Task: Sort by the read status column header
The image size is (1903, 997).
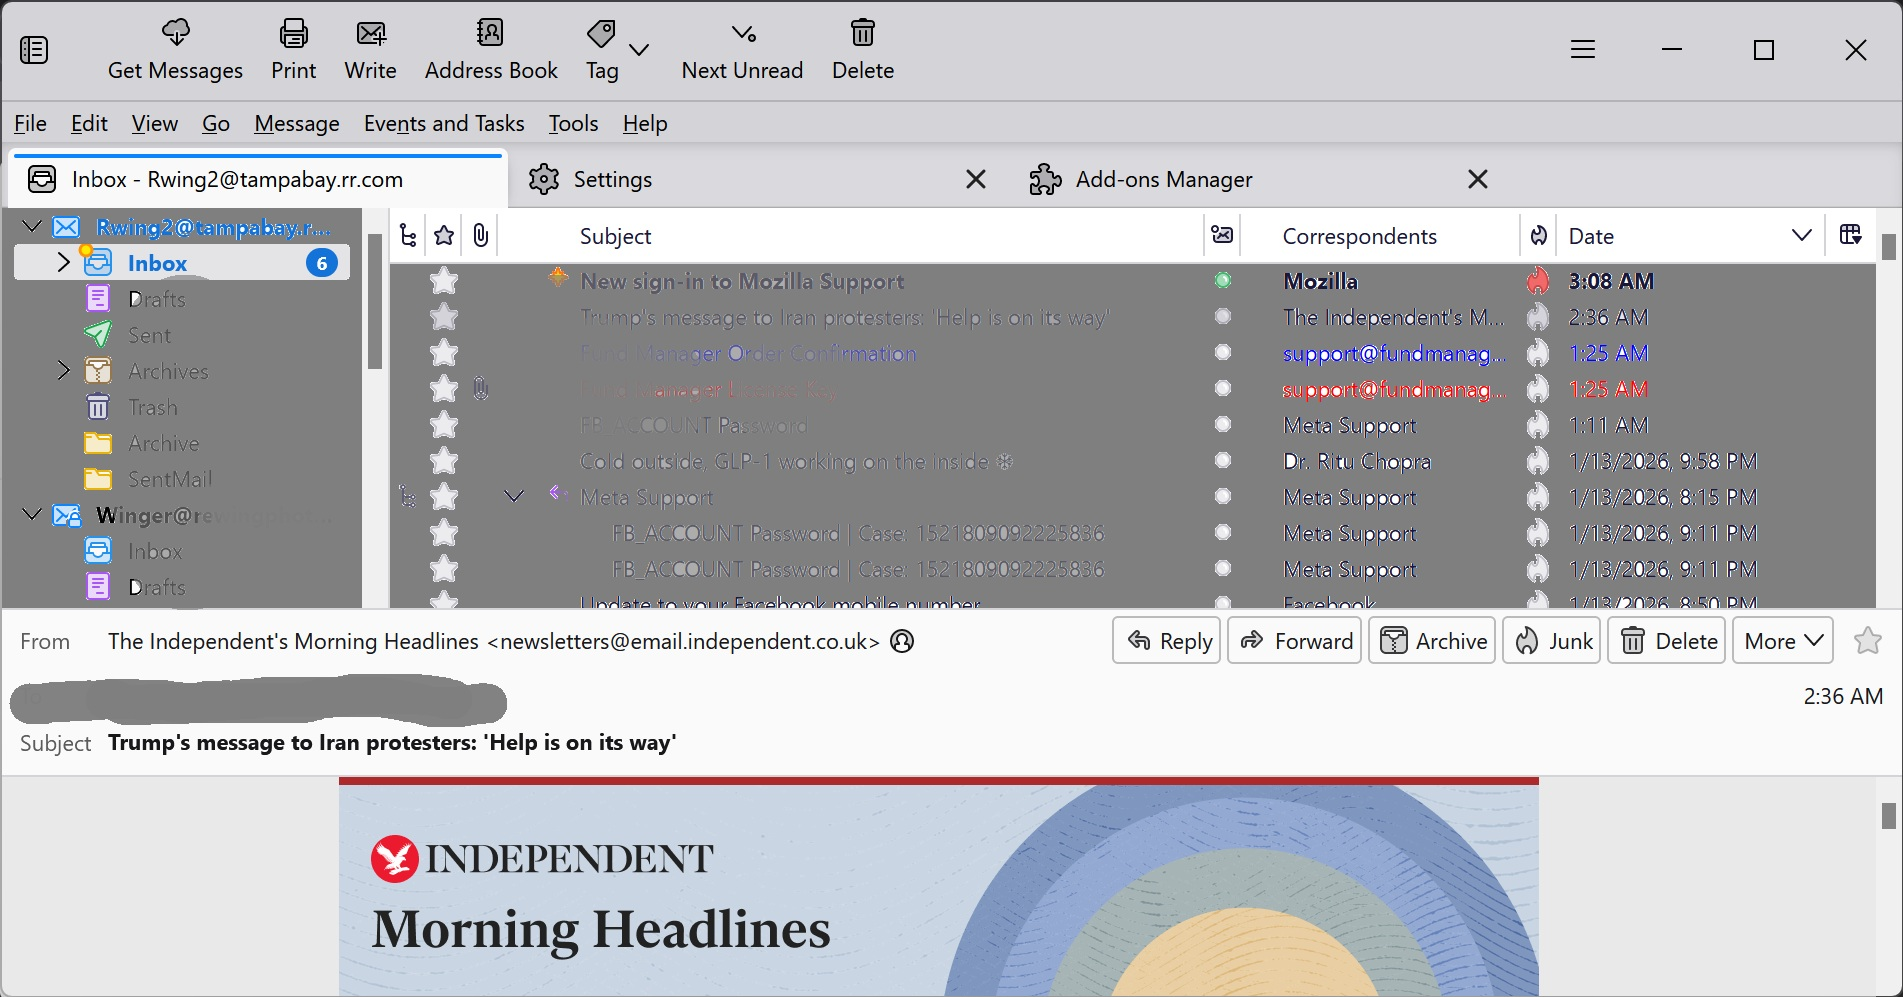Action: pos(1222,235)
